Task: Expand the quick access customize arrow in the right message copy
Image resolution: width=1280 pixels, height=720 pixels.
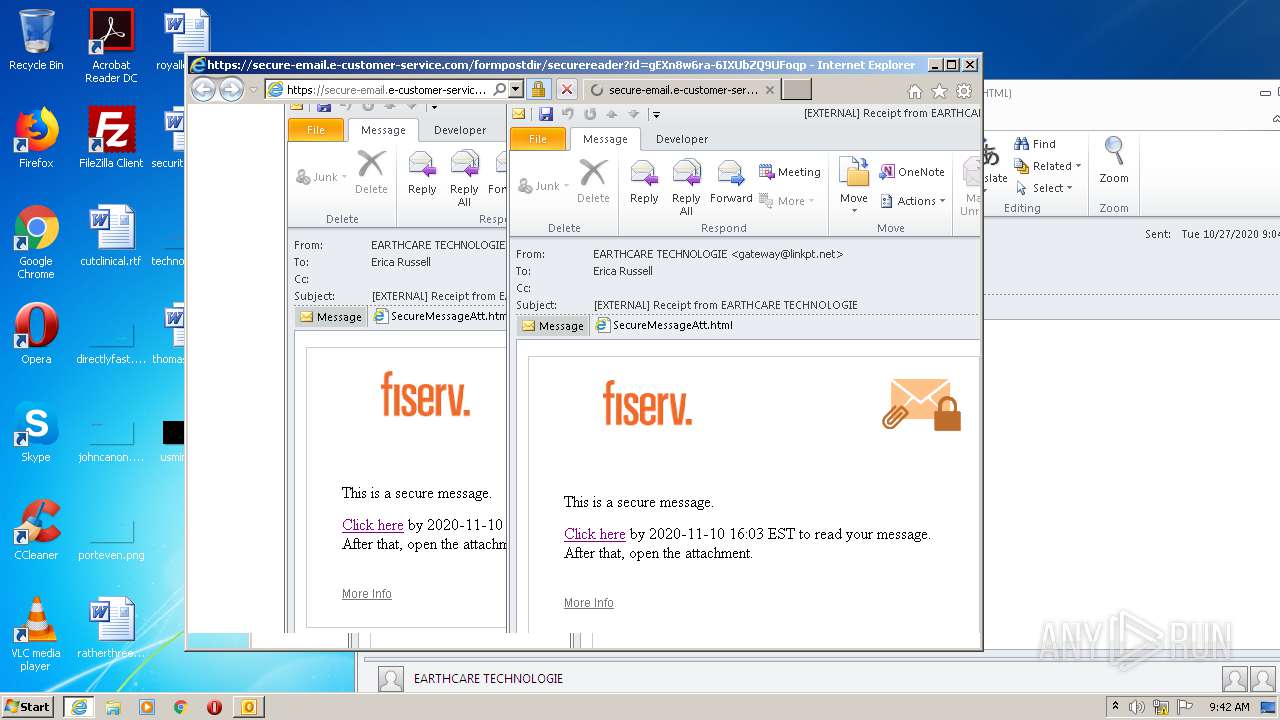Action: 656,115
